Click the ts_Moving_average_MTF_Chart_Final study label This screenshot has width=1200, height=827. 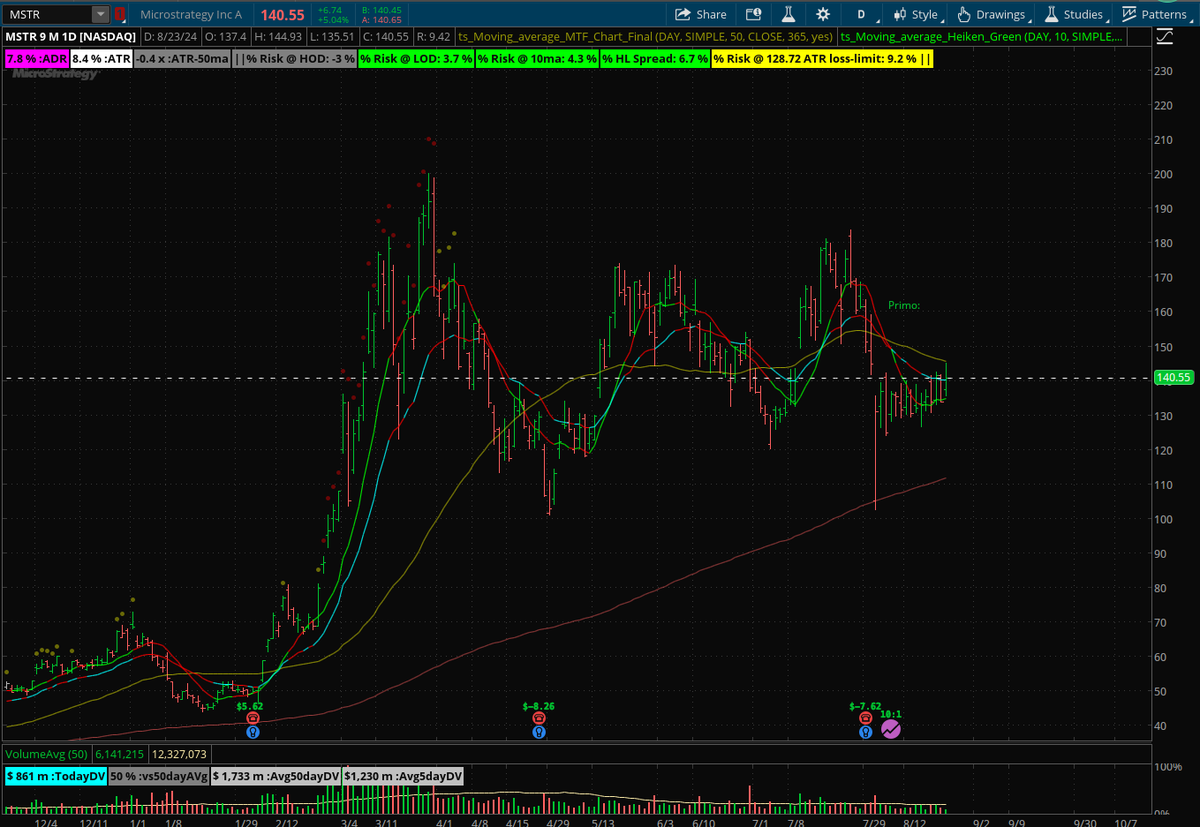coord(647,36)
